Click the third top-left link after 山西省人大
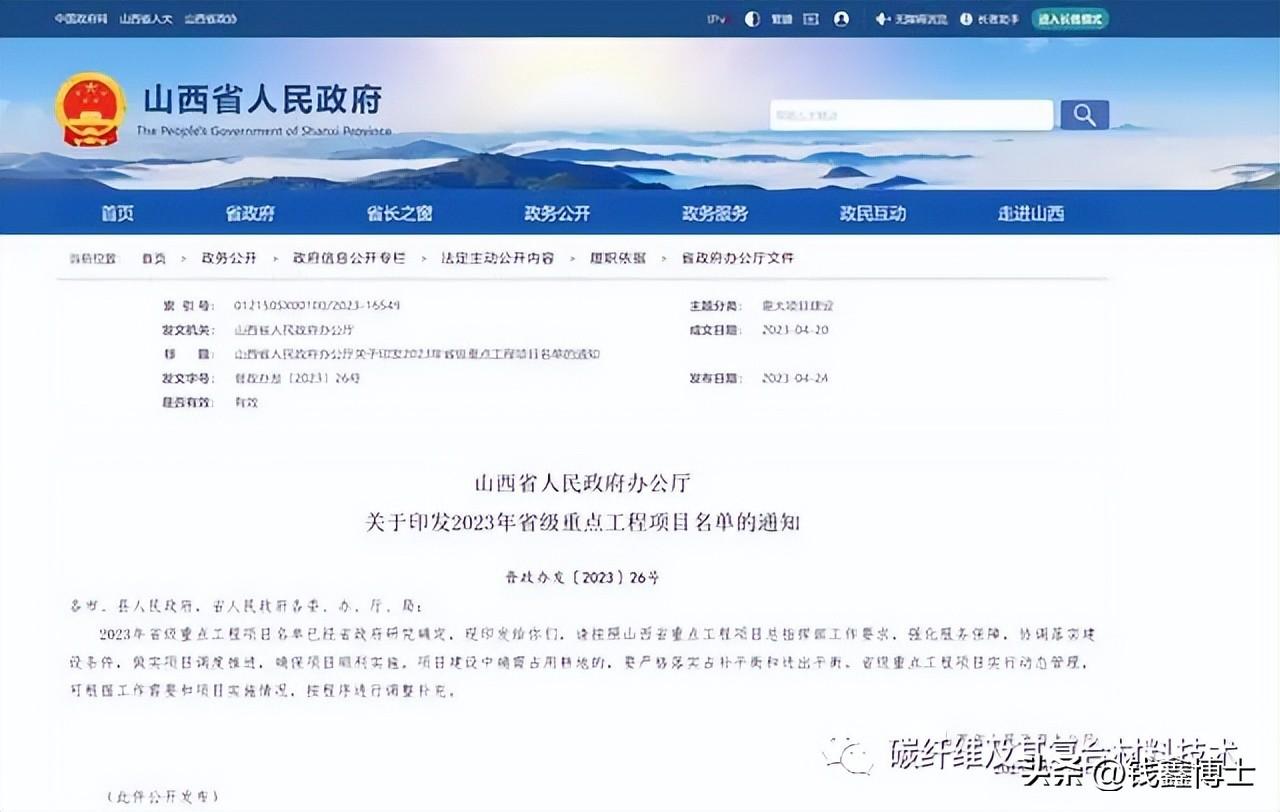 point(210,19)
